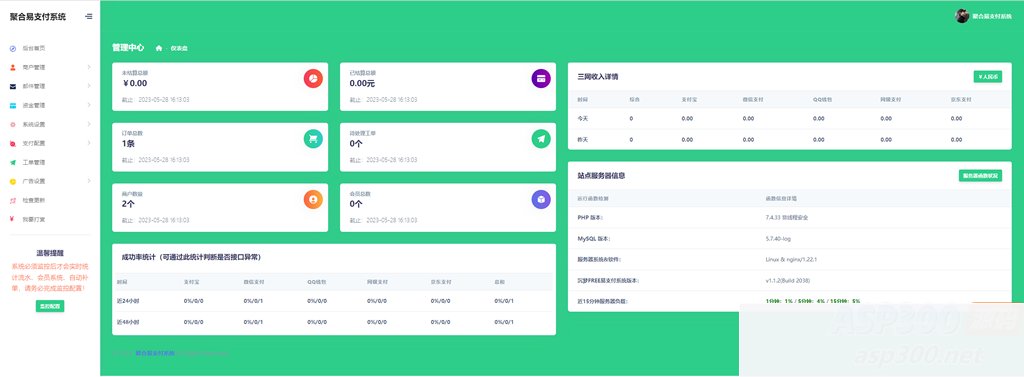Click the 京东支付 header in income table
This screenshot has width=1024, height=377.
point(961,99)
